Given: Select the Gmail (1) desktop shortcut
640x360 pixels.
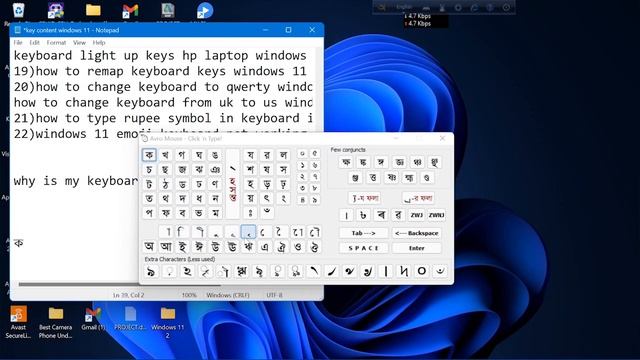Looking at the screenshot, I should click(93, 319).
